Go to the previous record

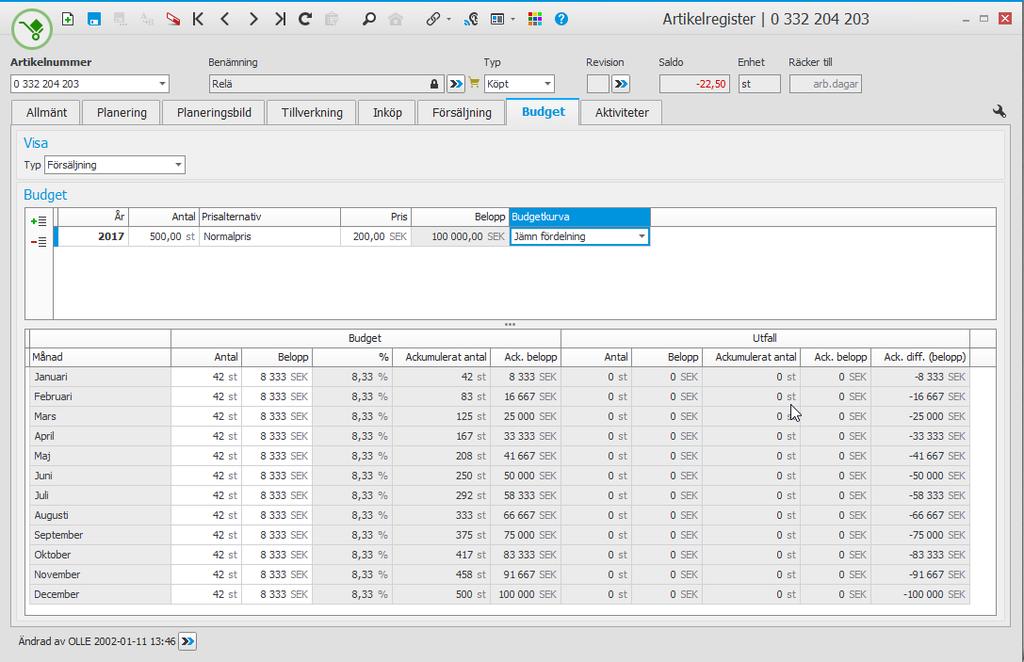tap(225, 19)
